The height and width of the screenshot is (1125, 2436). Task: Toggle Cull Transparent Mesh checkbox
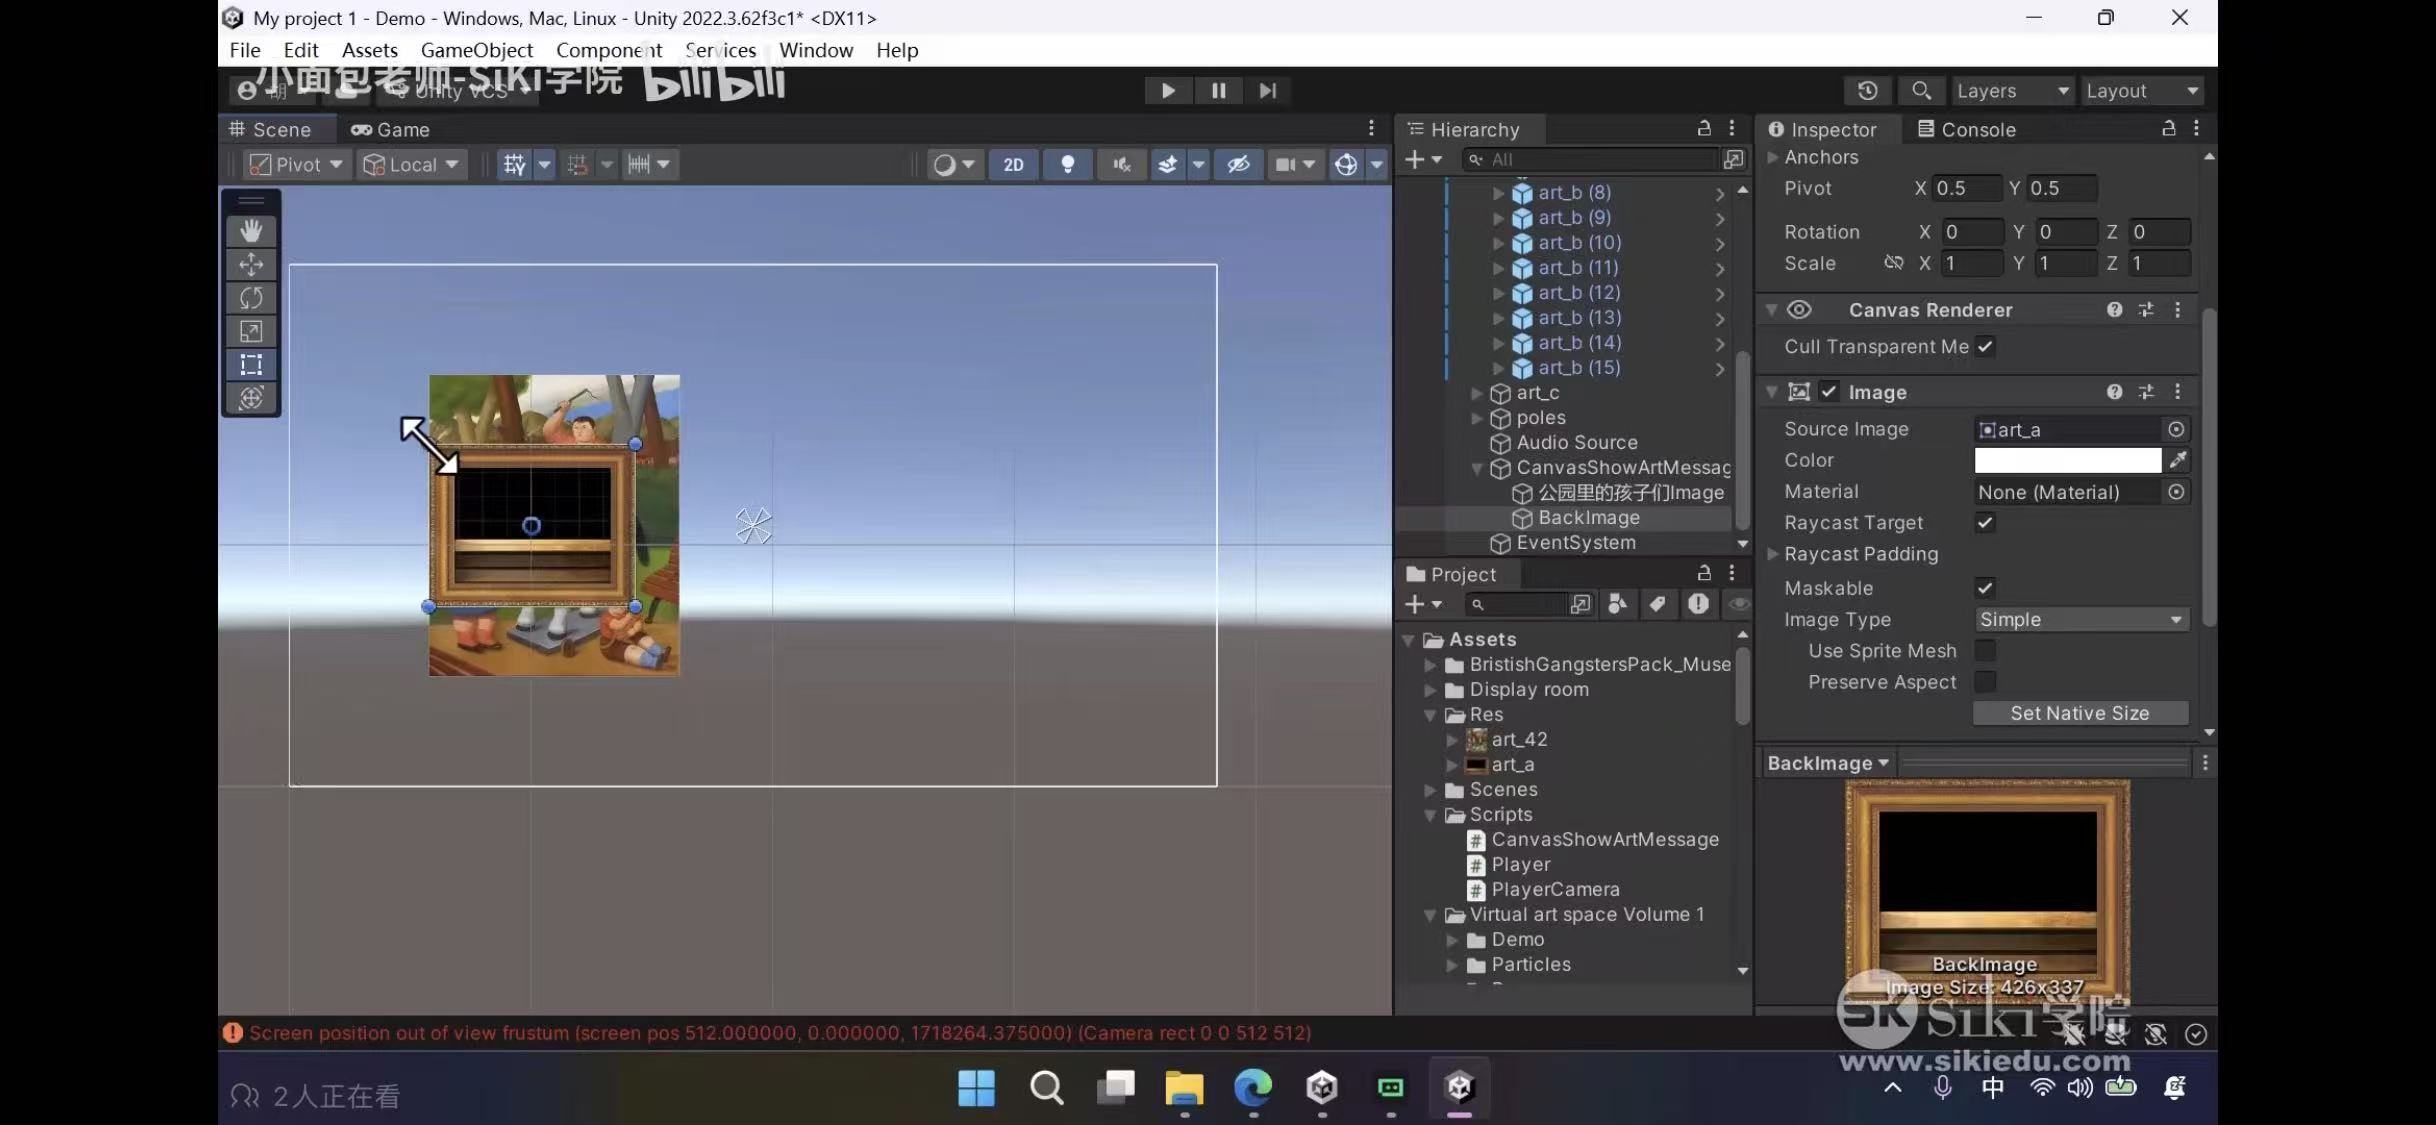coord(1985,347)
